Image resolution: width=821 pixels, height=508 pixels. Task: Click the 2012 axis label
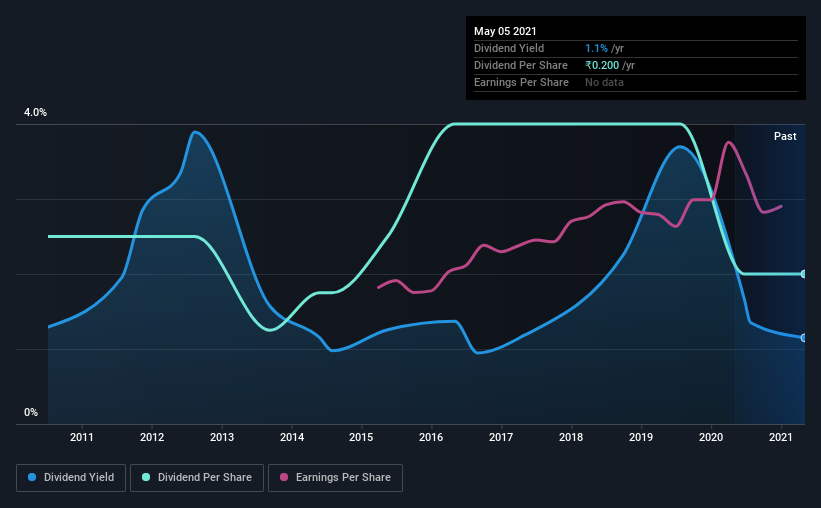coord(152,437)
